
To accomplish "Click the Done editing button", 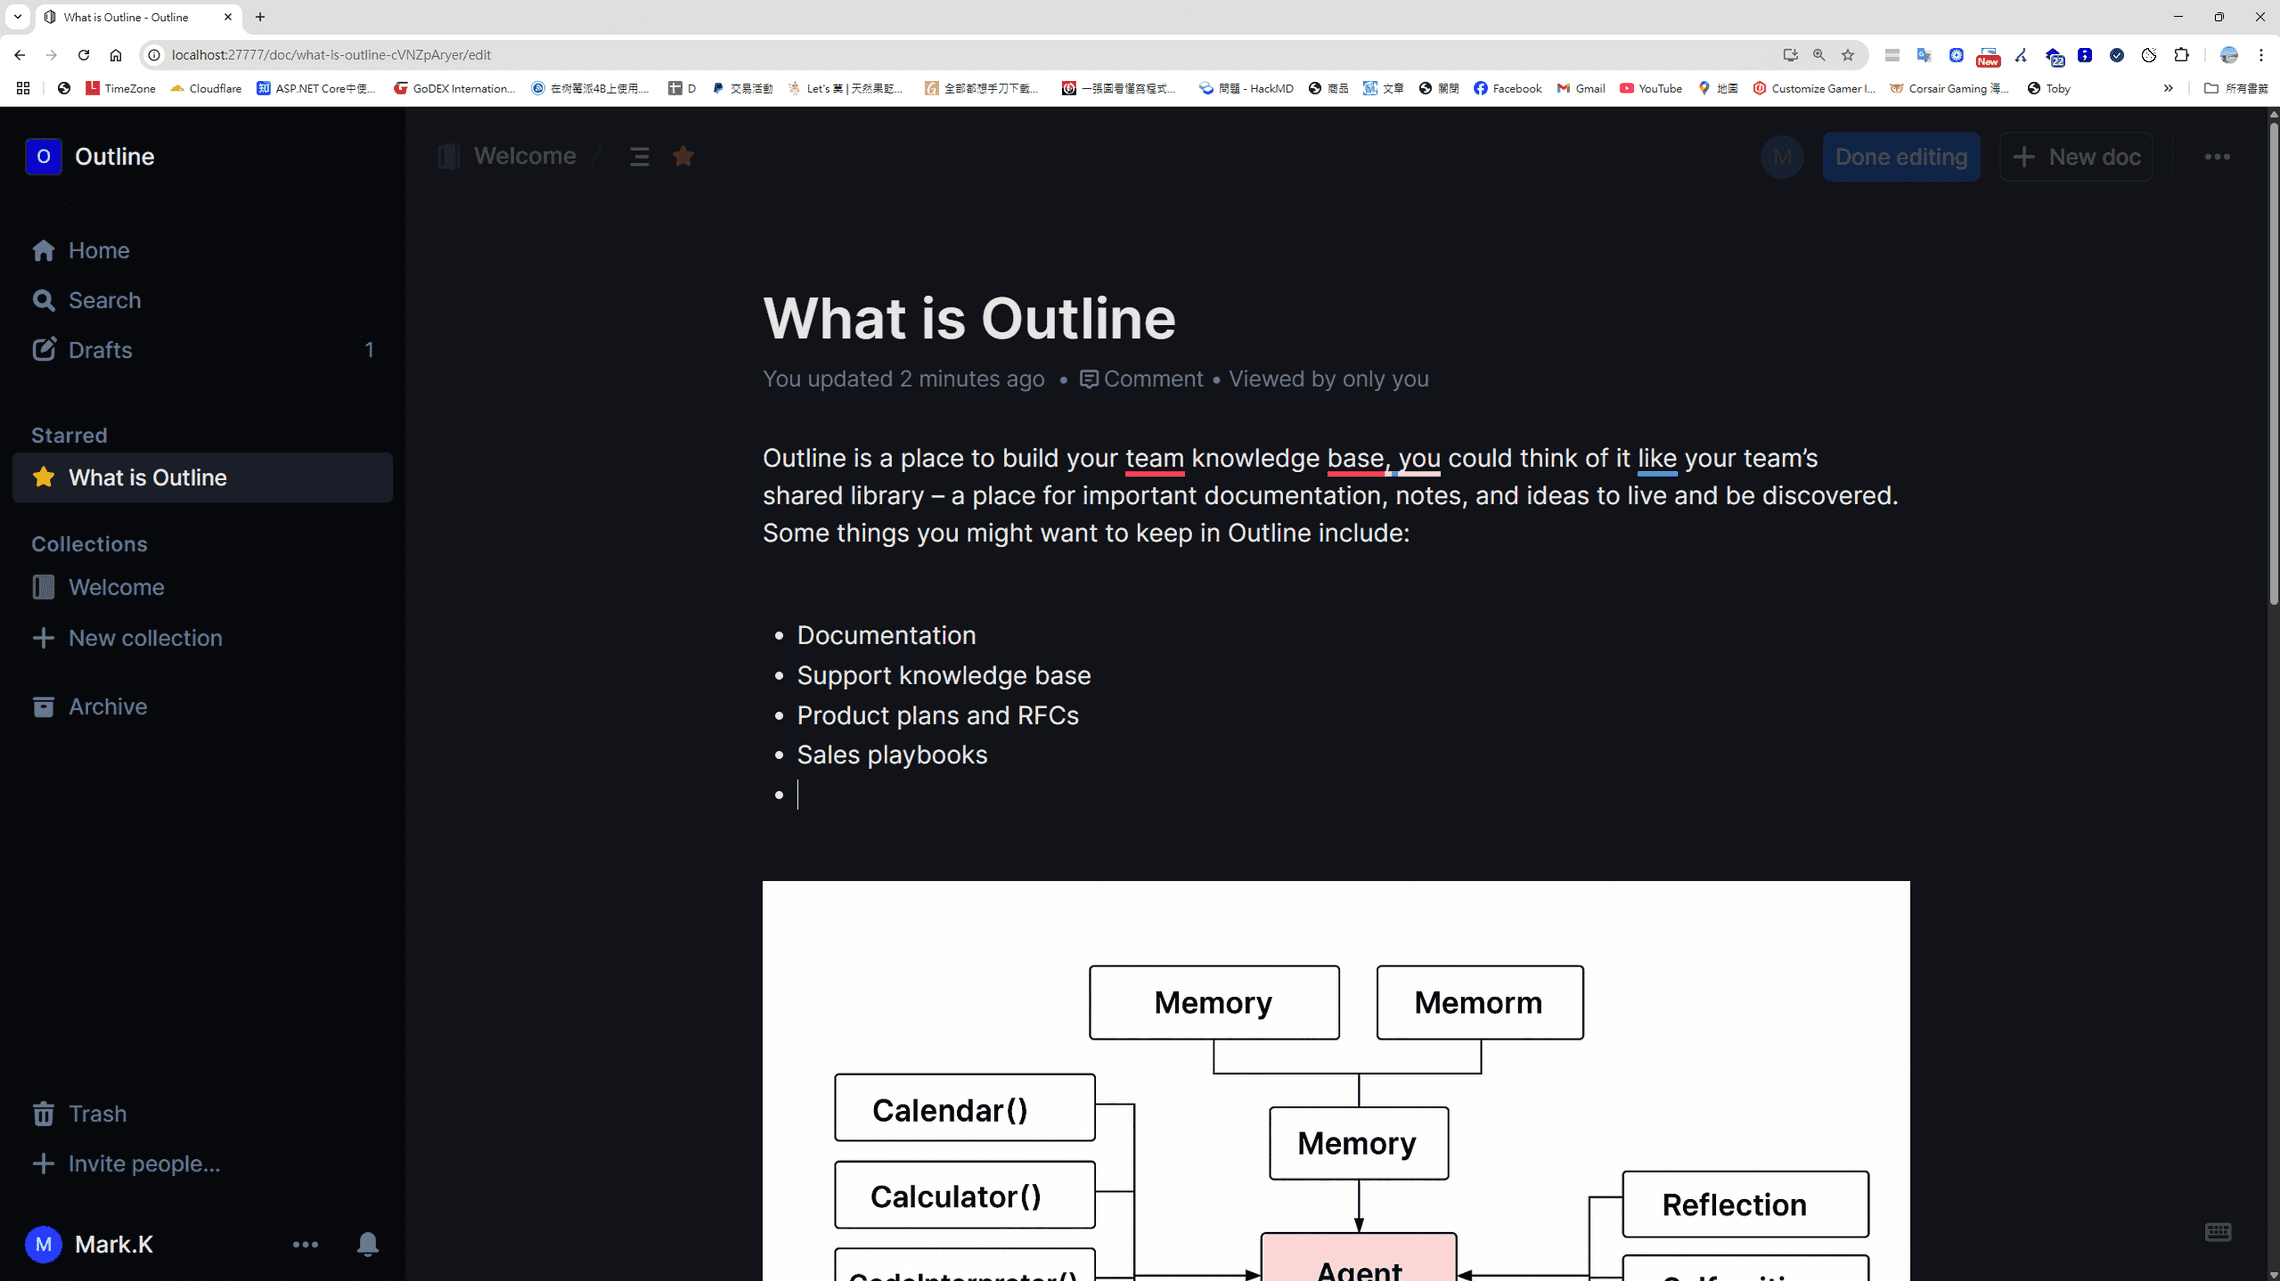I will [1900, 156].
